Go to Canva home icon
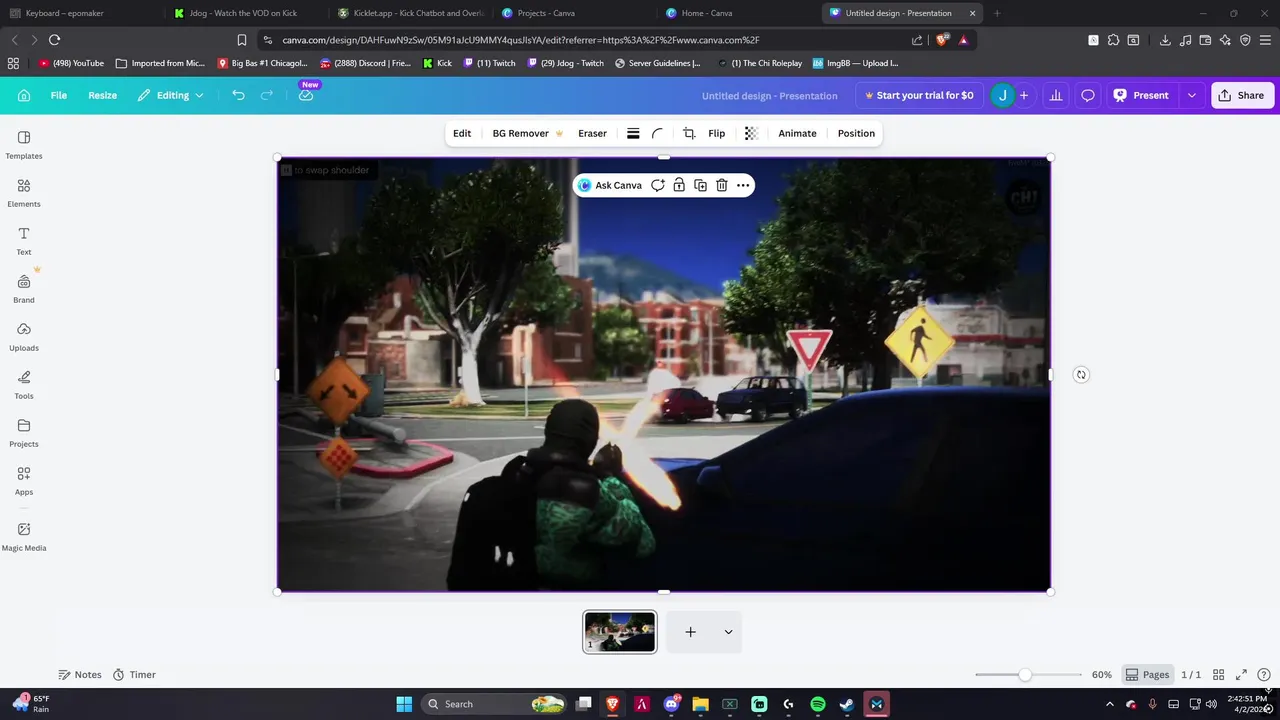 pyautogui.click(x=24, y=95)
